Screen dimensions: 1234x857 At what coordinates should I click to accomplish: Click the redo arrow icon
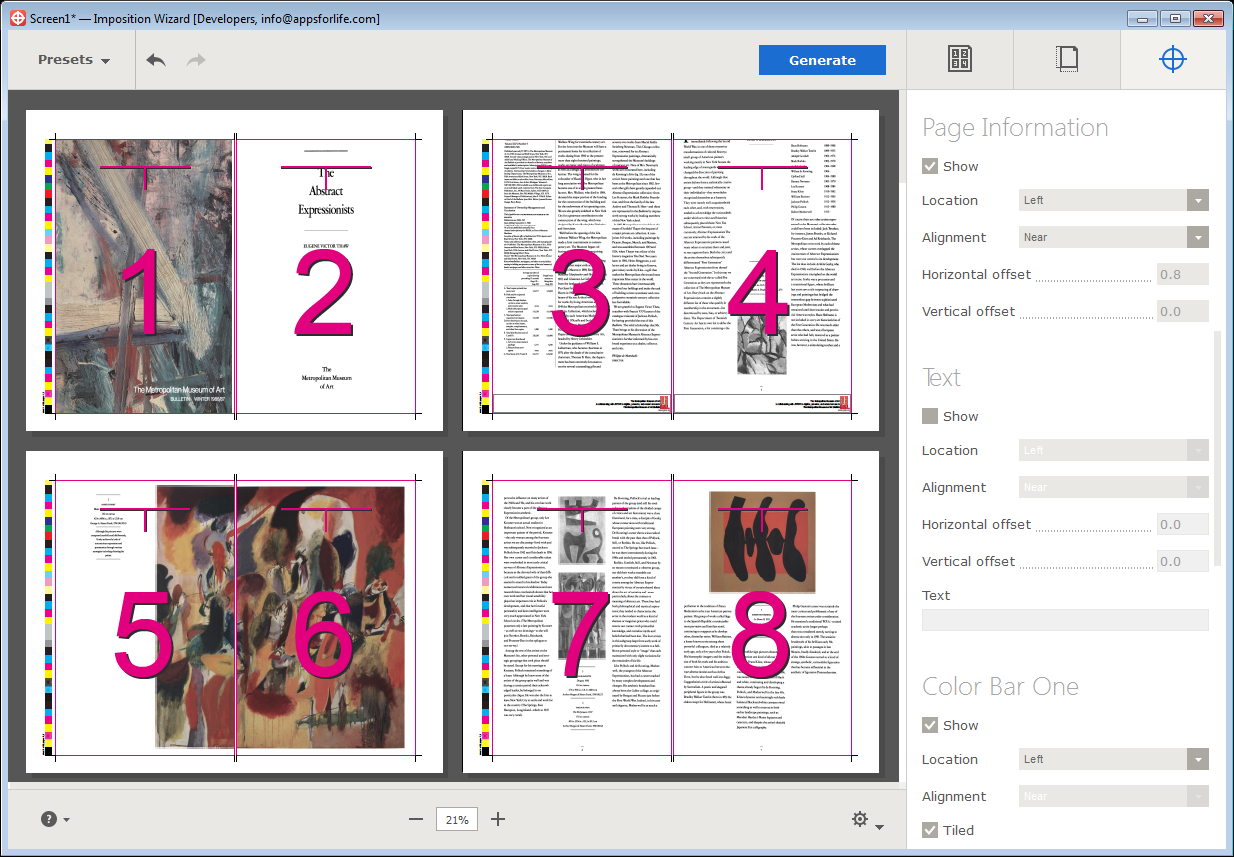196,60
